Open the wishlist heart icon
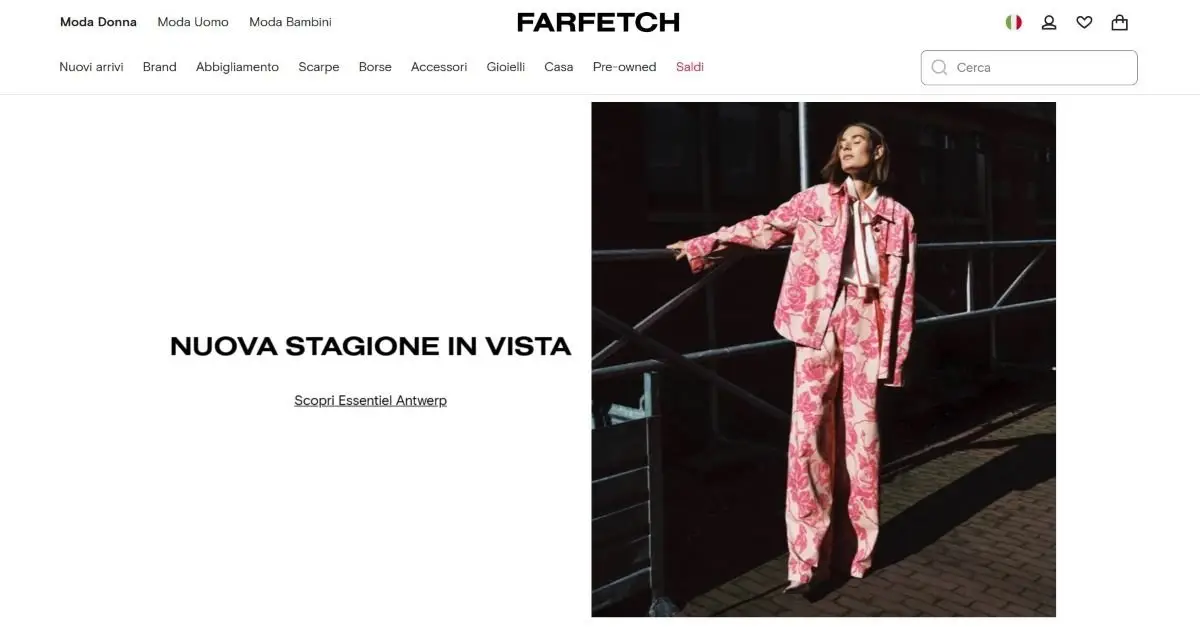Image resolution: width=1200 pixels, height=627 pixels. (1084, 22)
